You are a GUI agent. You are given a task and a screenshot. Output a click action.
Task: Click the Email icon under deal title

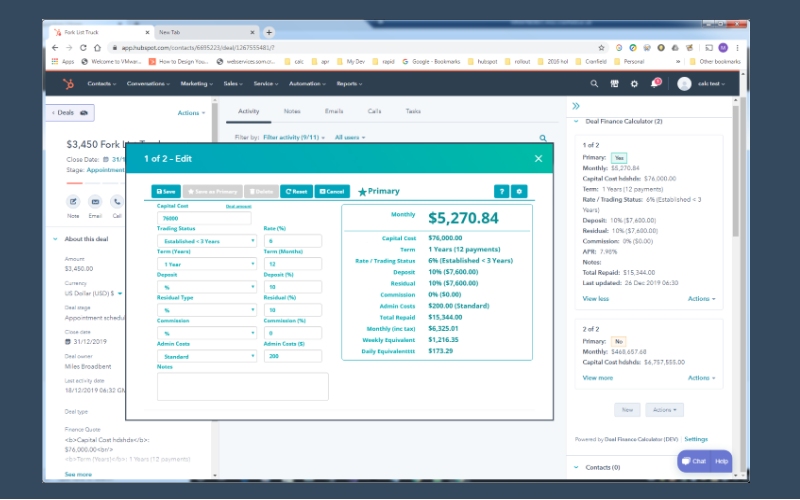pyautogui.click(x=95, y=202)
